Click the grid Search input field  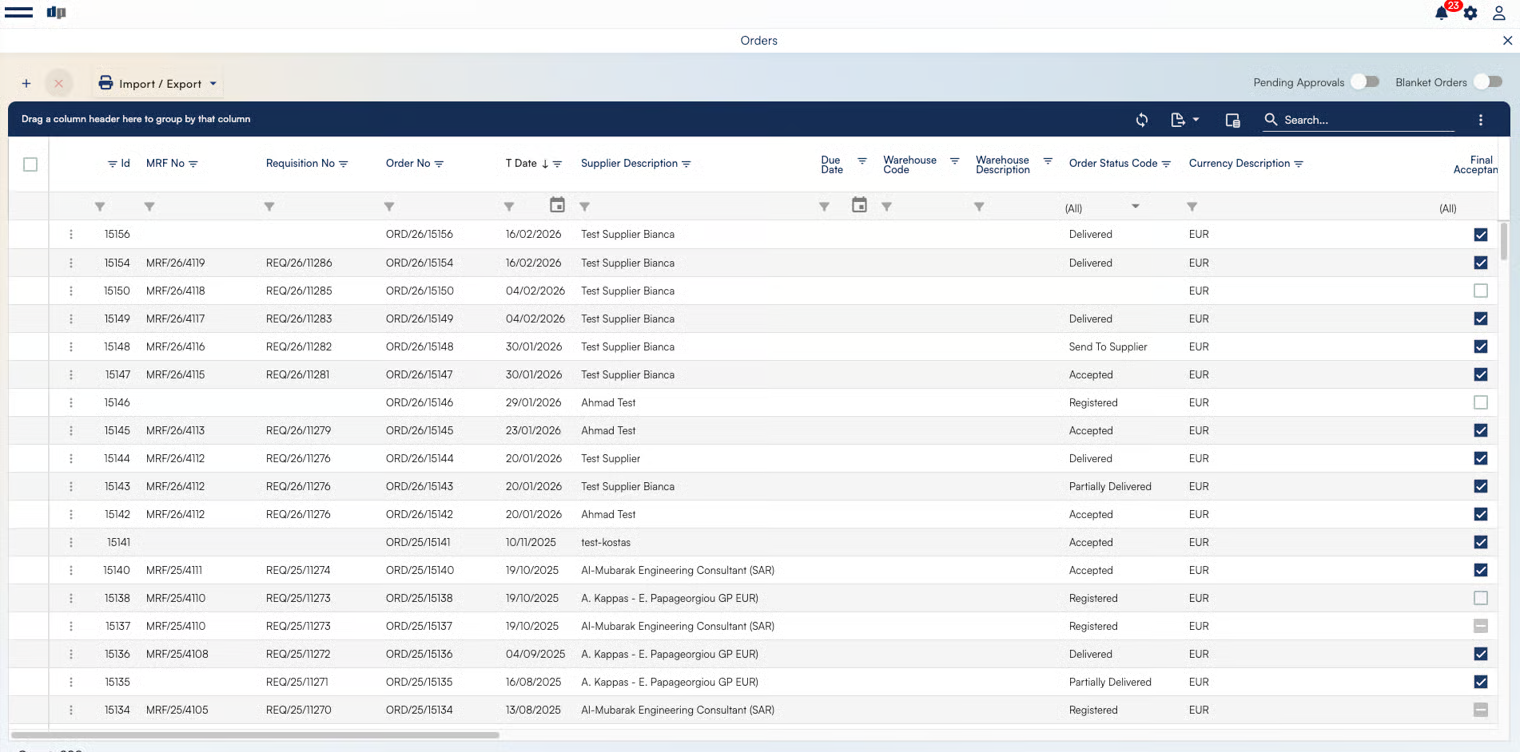(x=1365, y=120)
